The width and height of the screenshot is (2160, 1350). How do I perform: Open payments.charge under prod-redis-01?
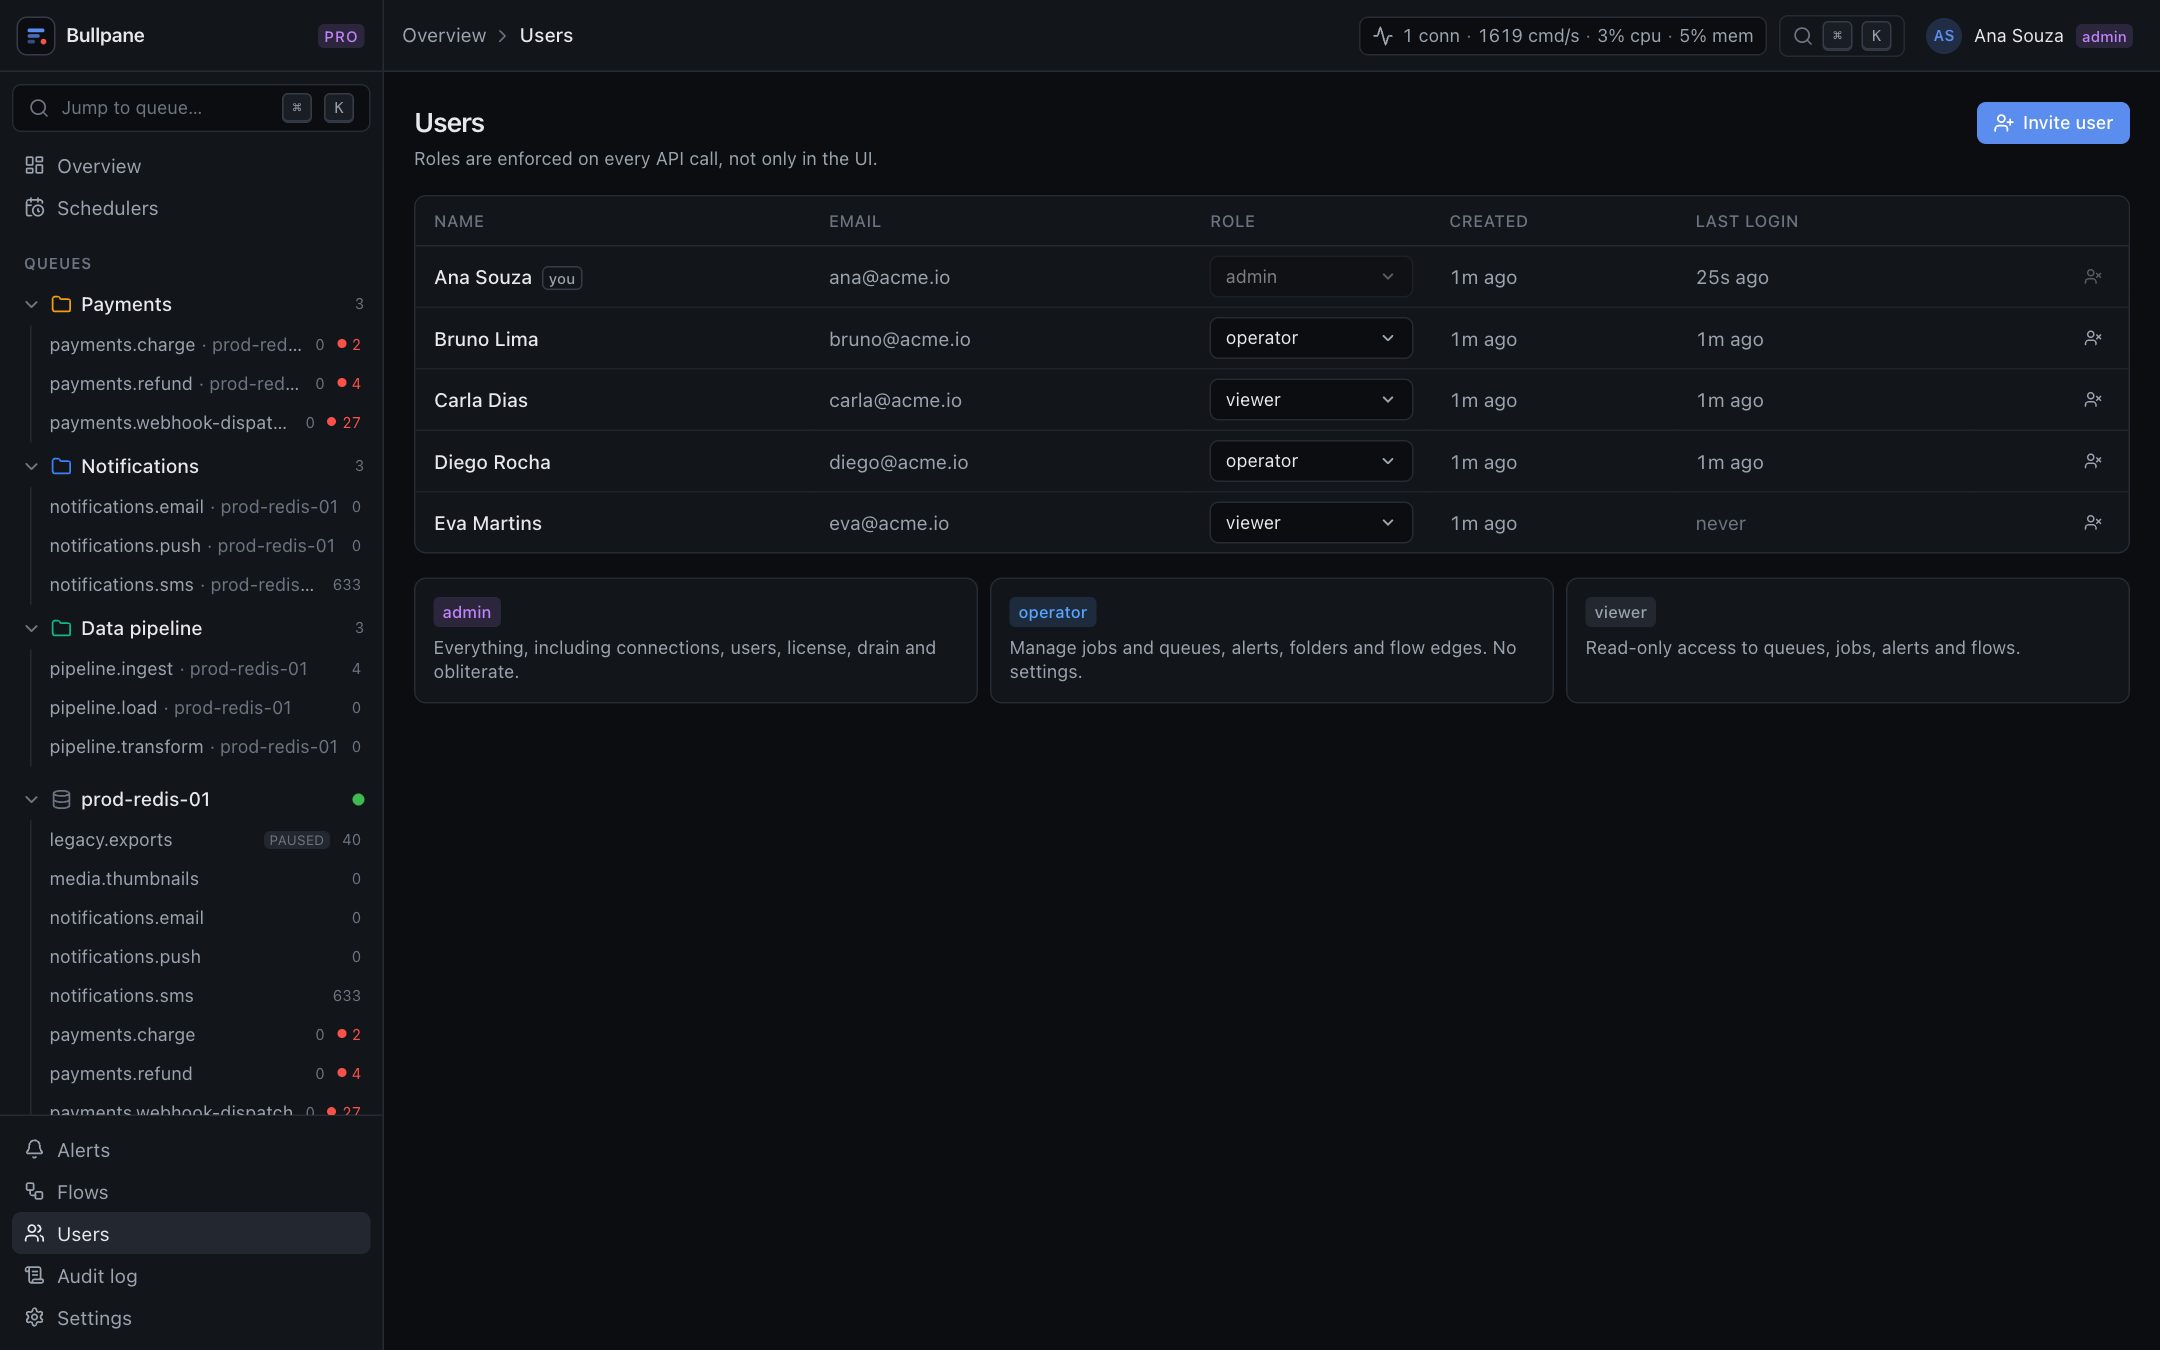pos(203,1034)
